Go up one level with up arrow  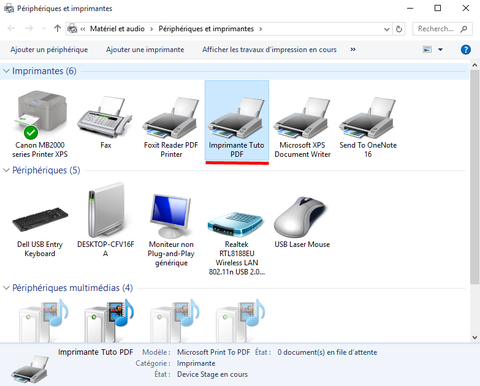click(x=57, y=29)
